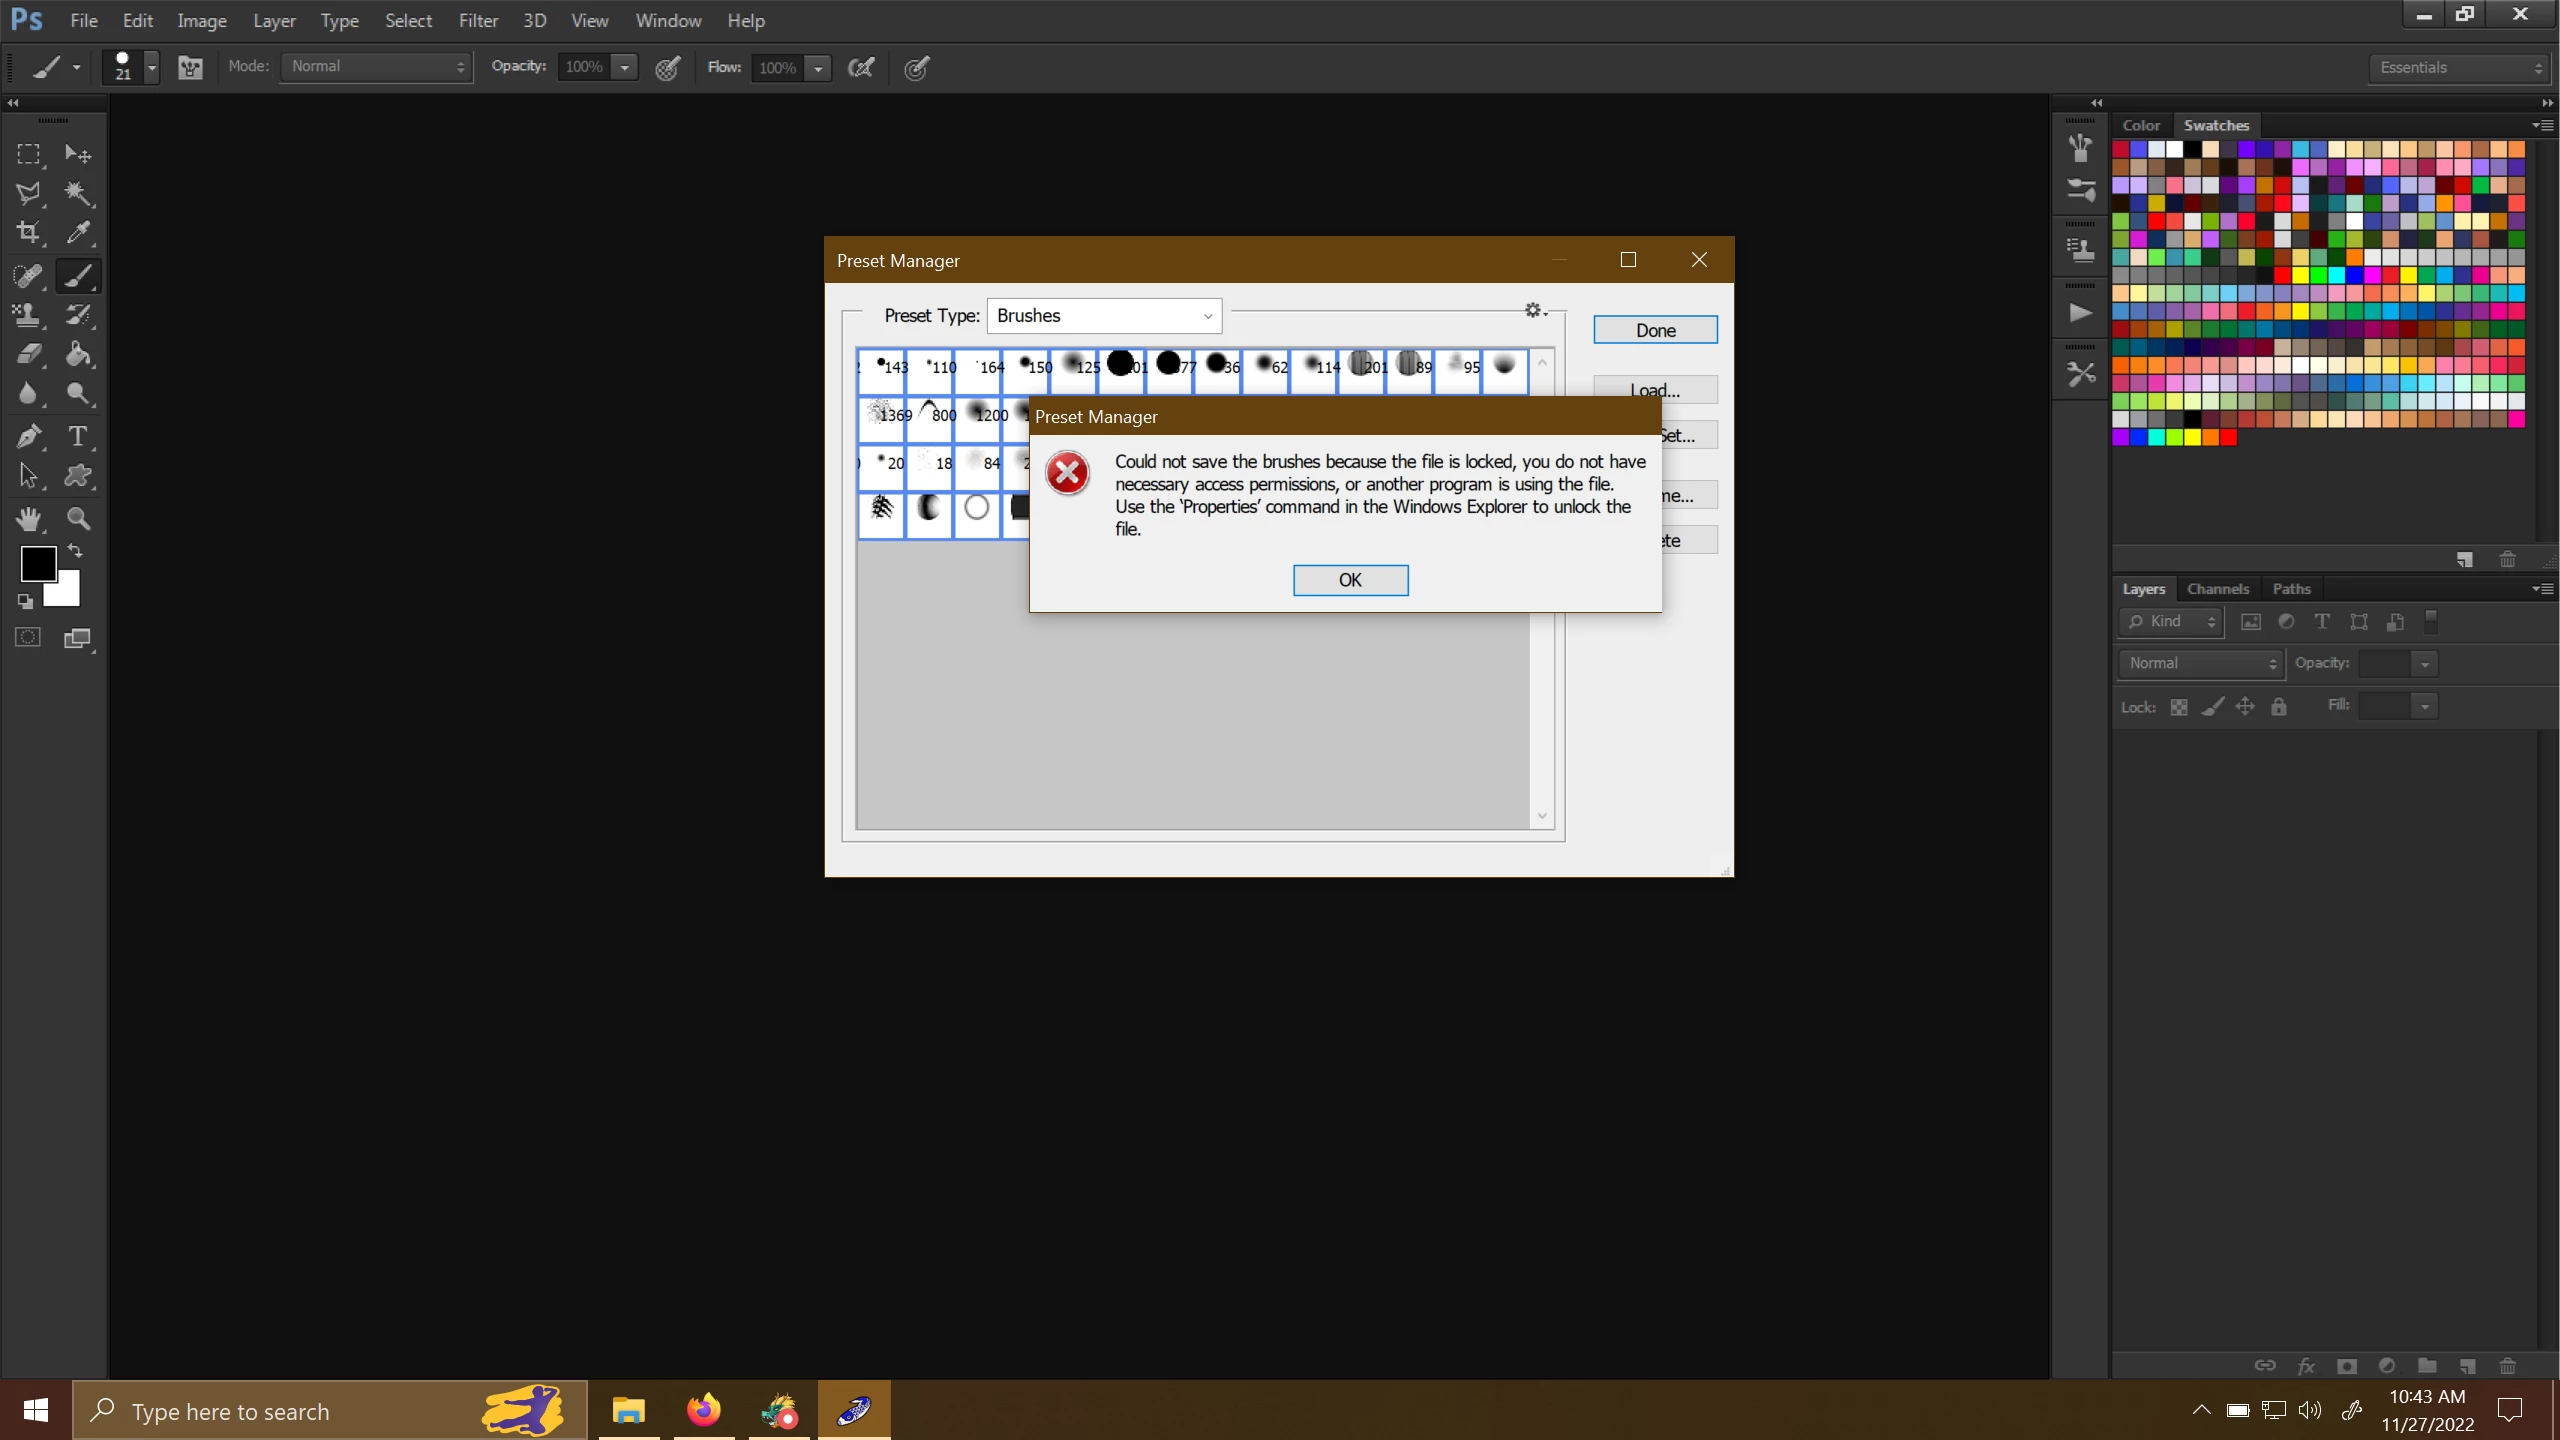Toggle Quick Mask mode
This screenshot has height=1440, width=2560.
(x=28, y=638)
